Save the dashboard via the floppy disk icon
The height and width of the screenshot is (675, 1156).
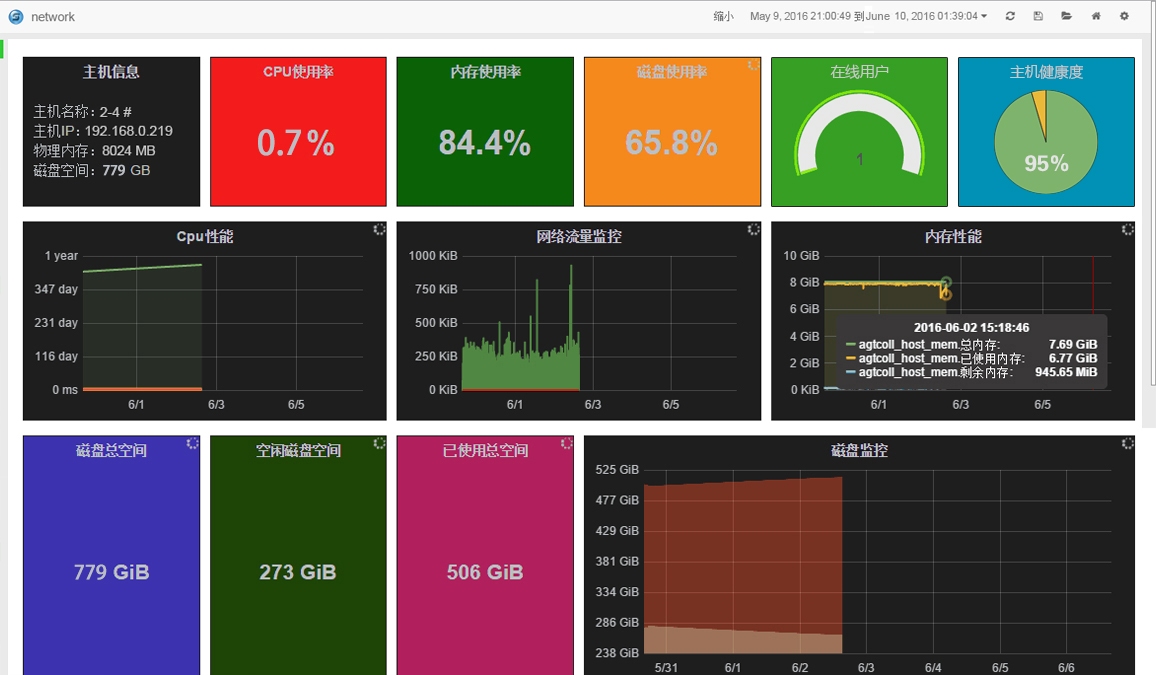pyautogui.click(x=1038, y=16)
